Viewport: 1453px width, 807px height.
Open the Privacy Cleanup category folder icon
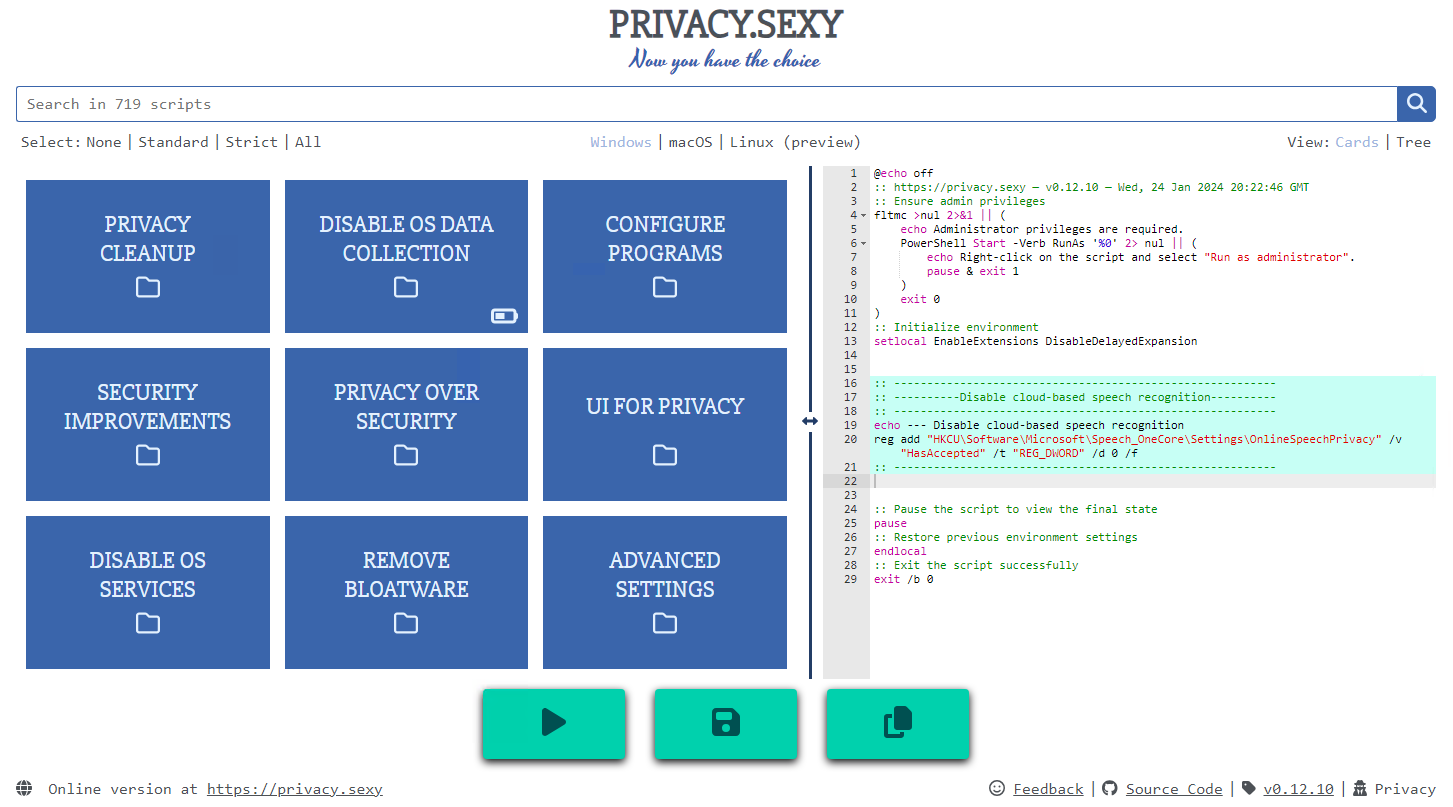[x=147, y=287]
